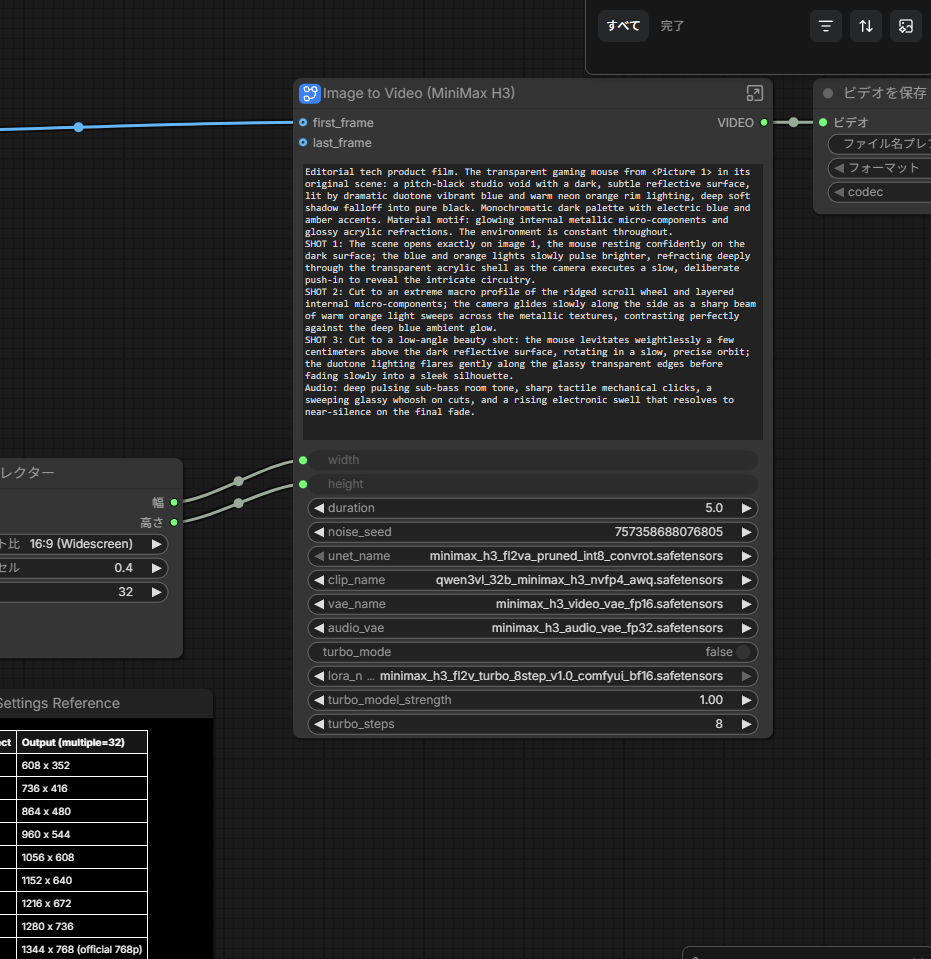This screenshot has height=959, width=931.
Task: Open the codec dropdown
Action: pyautogui.click(x=879, y=192)
